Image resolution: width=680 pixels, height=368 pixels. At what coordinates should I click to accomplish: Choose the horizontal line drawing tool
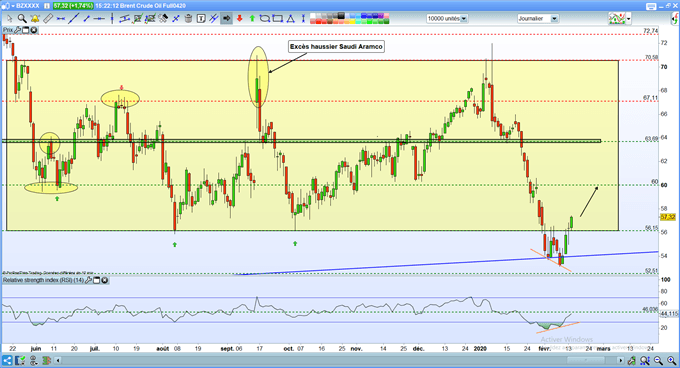(x=60, y=19)
